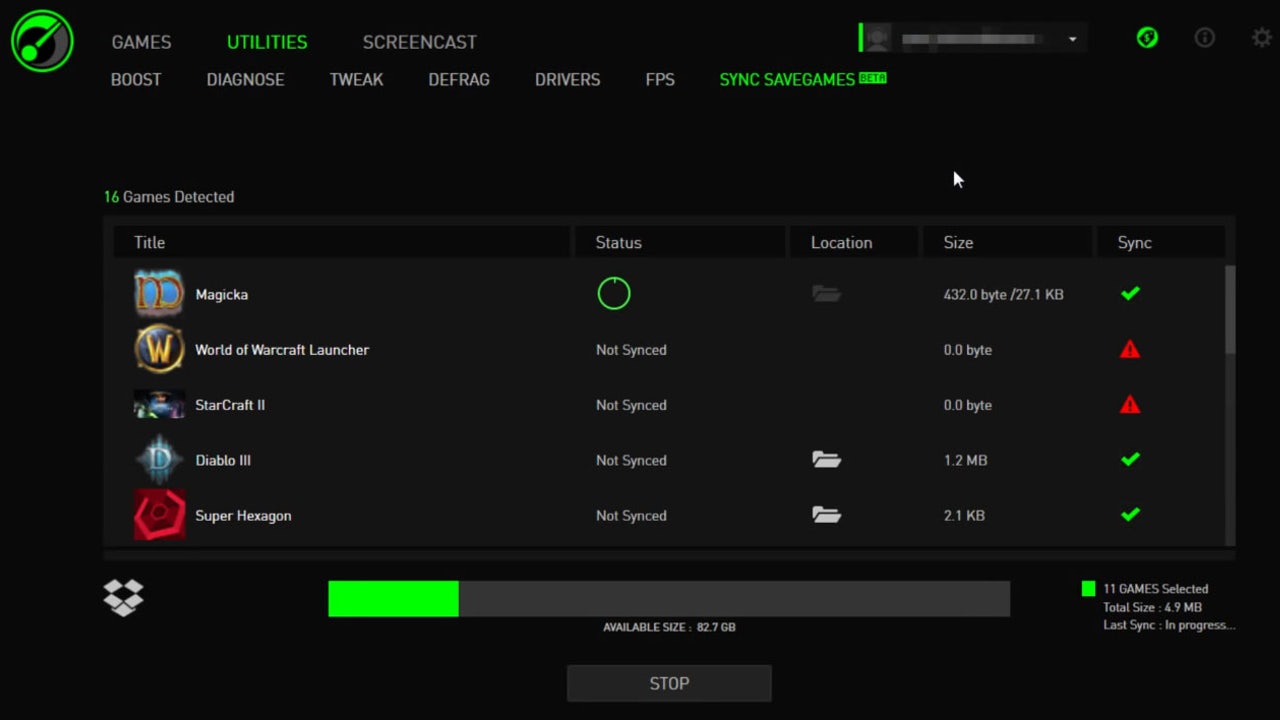Sort by Location column header

coord(854,242)
